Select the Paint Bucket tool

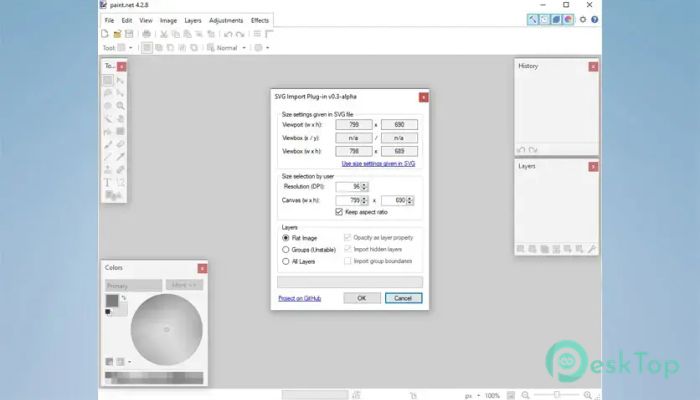coord(108,131)
